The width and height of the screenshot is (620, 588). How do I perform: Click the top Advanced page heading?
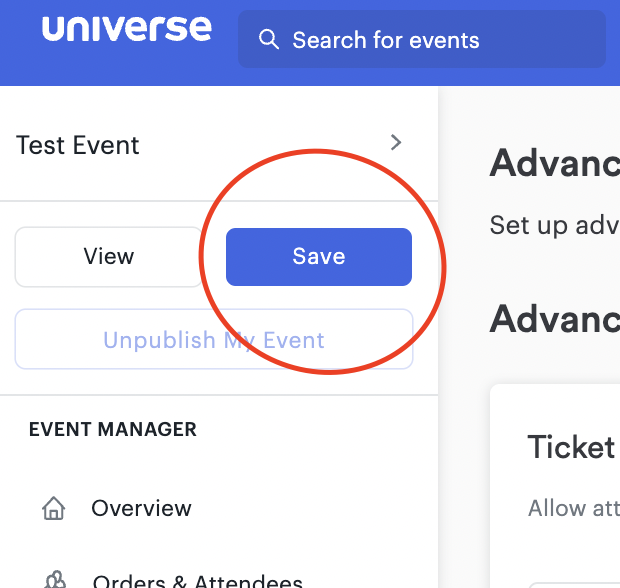[555, 163]
